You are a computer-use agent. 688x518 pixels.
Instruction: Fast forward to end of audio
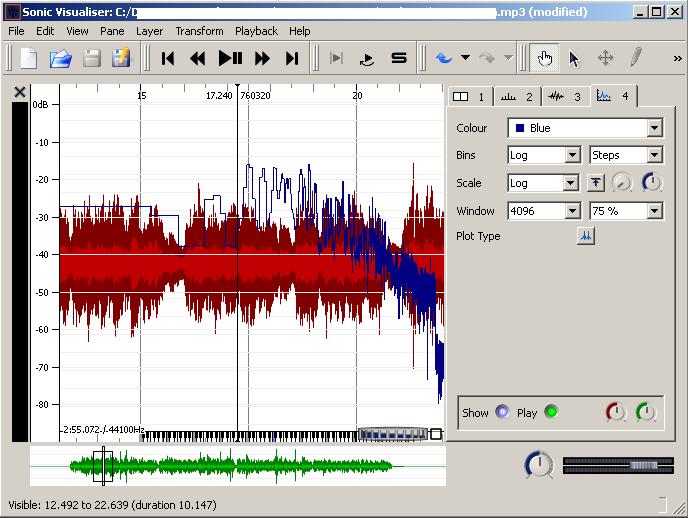pyautogui.click(x=292, y=58)
